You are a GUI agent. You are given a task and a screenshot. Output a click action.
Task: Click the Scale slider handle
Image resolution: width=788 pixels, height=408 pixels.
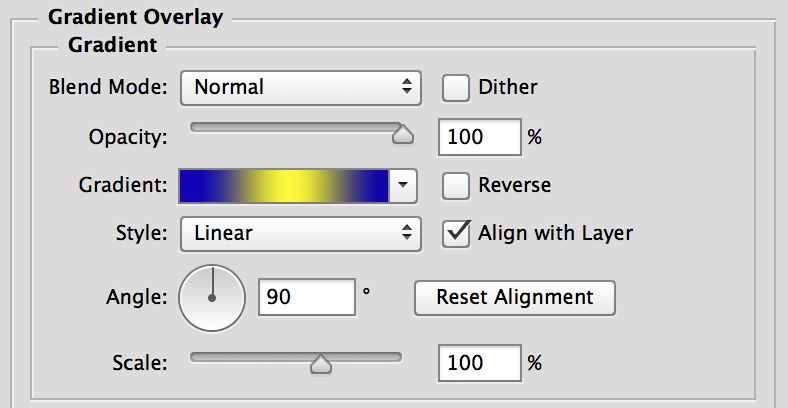click(x=321, y=363)
